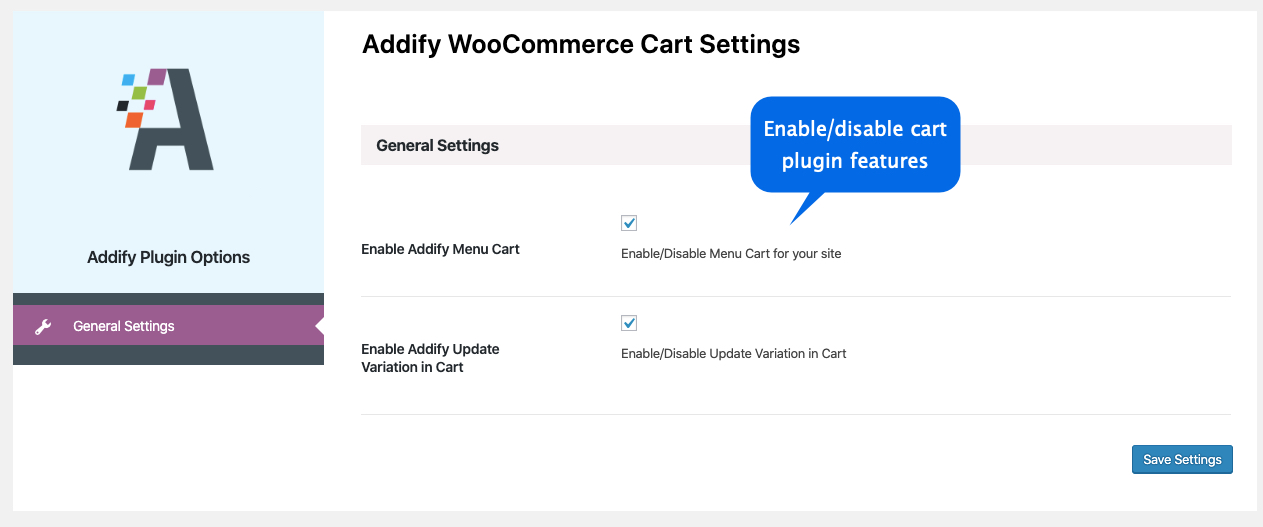
Task: Click the blue Enable/disable cart plugin features tooltip
Action: click(855, 144)
